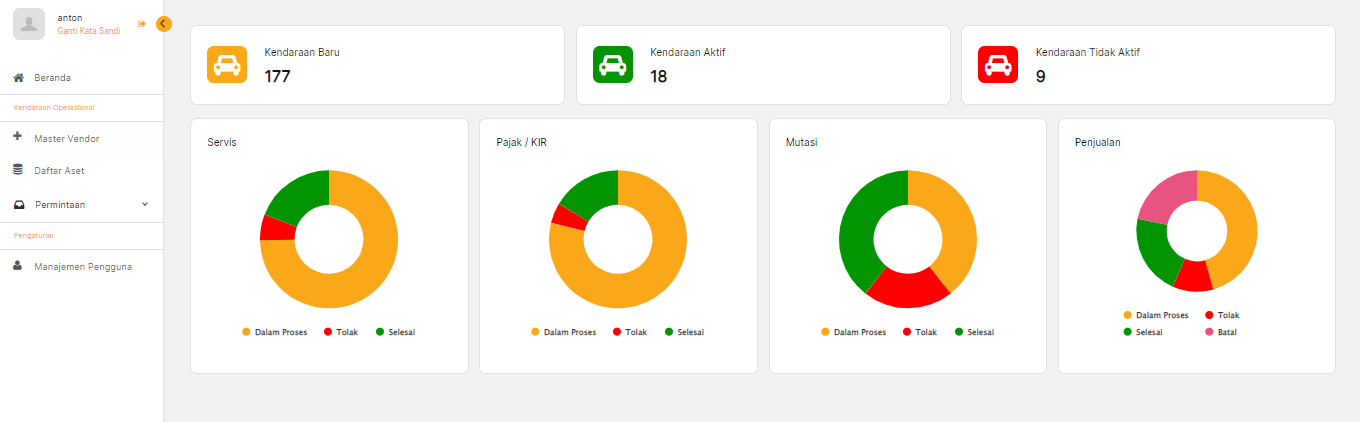Open the Master Vendor link

tap(66, 139)
